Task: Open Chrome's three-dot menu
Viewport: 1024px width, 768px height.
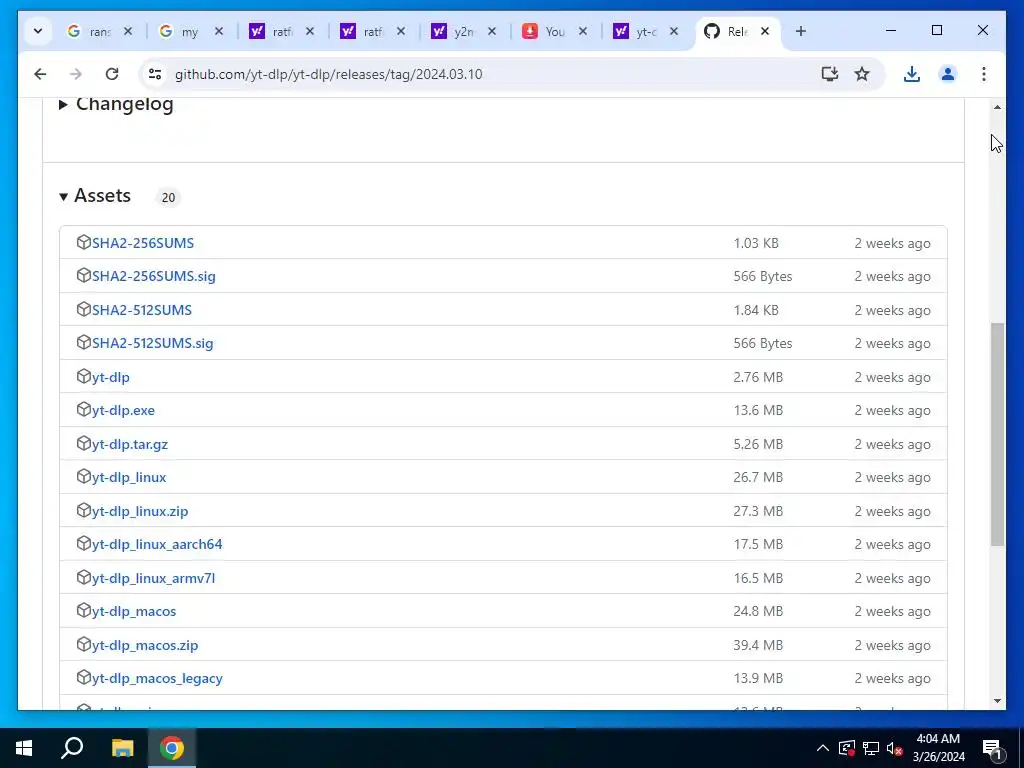Action: point(984,74)
